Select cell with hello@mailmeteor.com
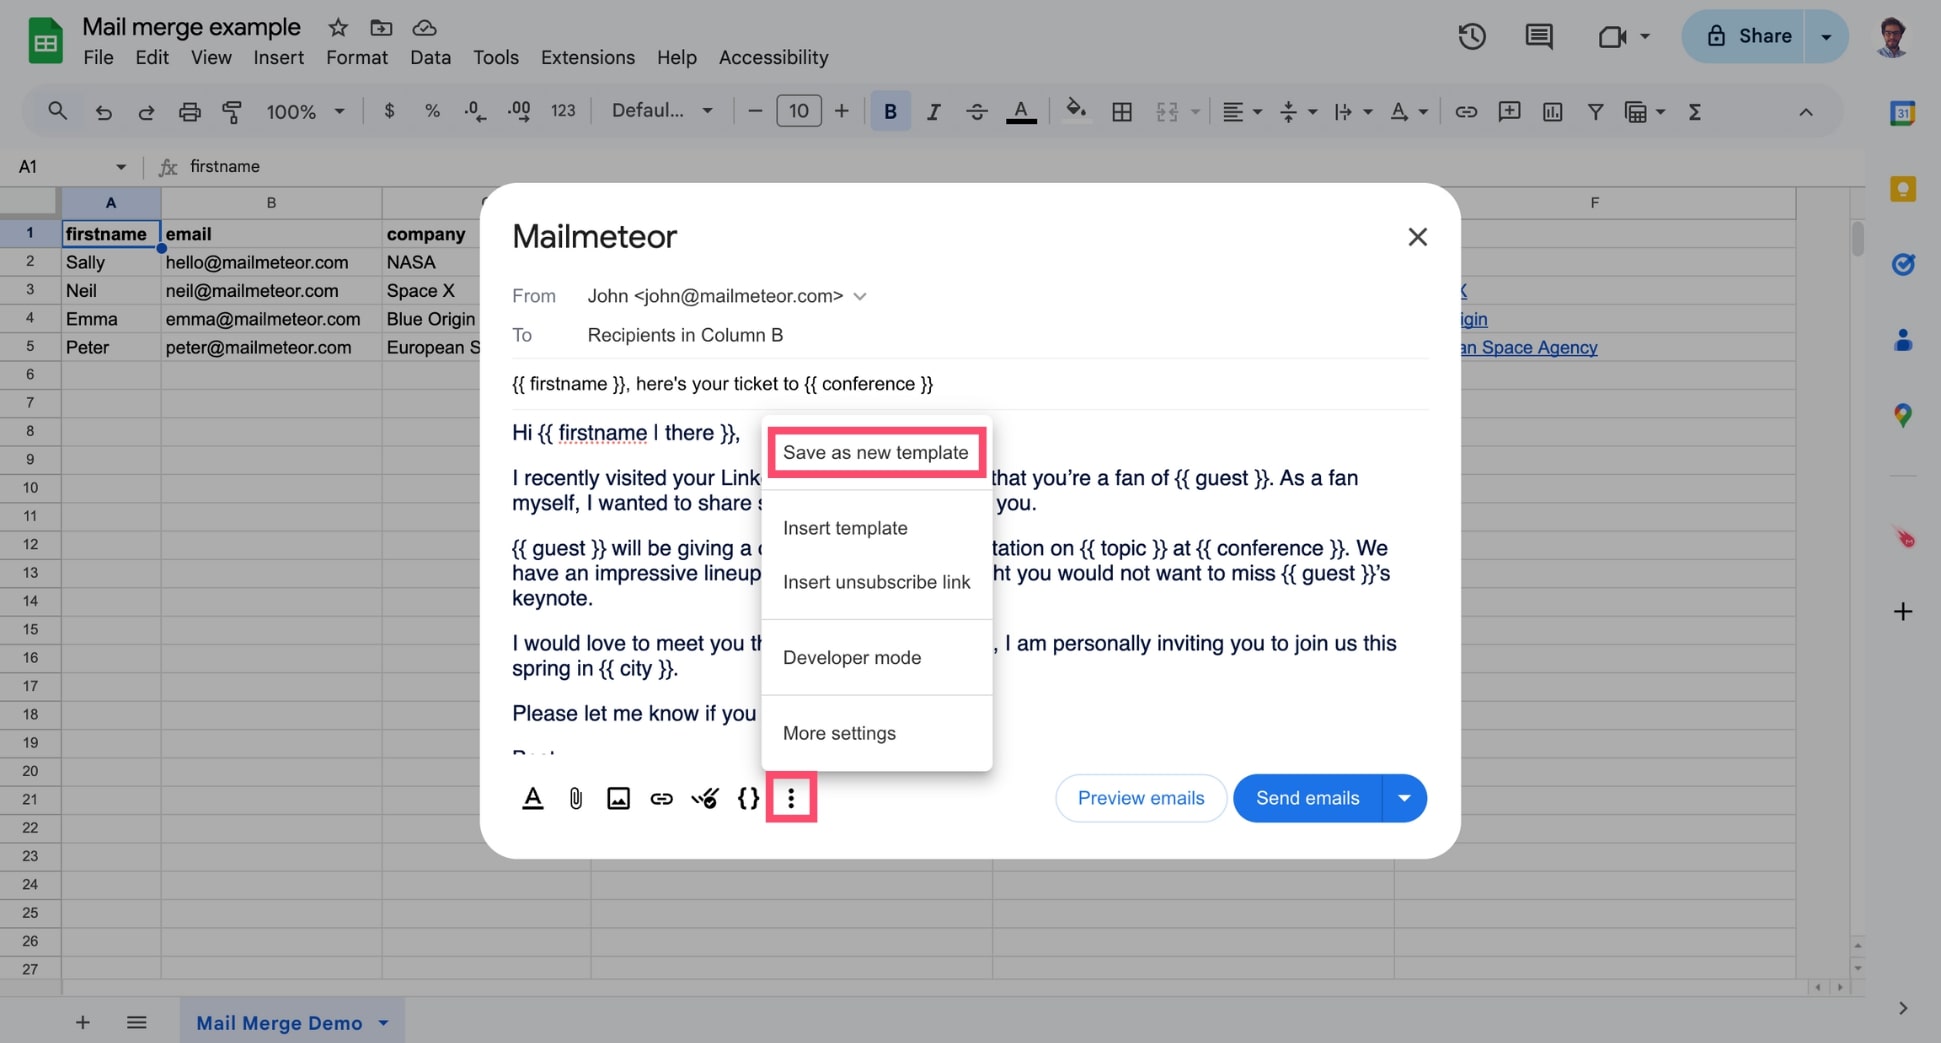The width and height of the screenshot is (1941, 1043). pyautogui.click(x=271, y=262)
